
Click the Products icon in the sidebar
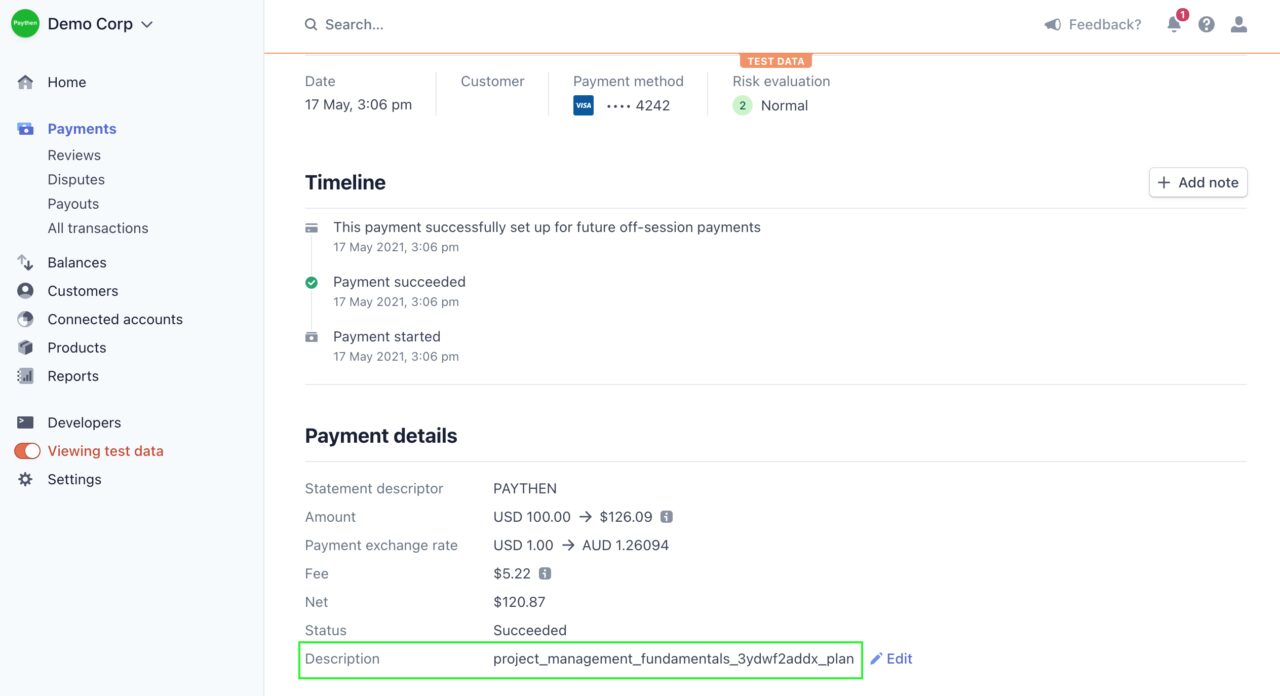coord(25,347)
